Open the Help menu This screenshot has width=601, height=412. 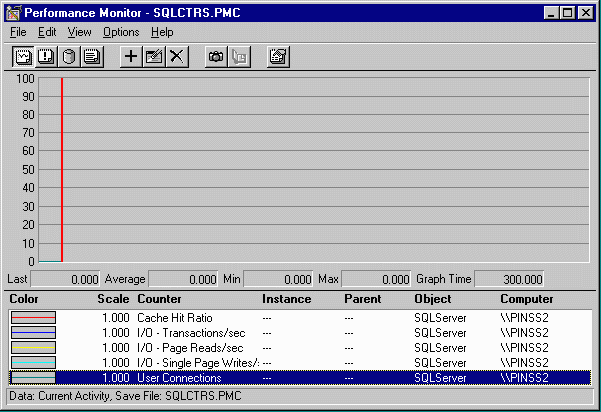pos(162,32)
